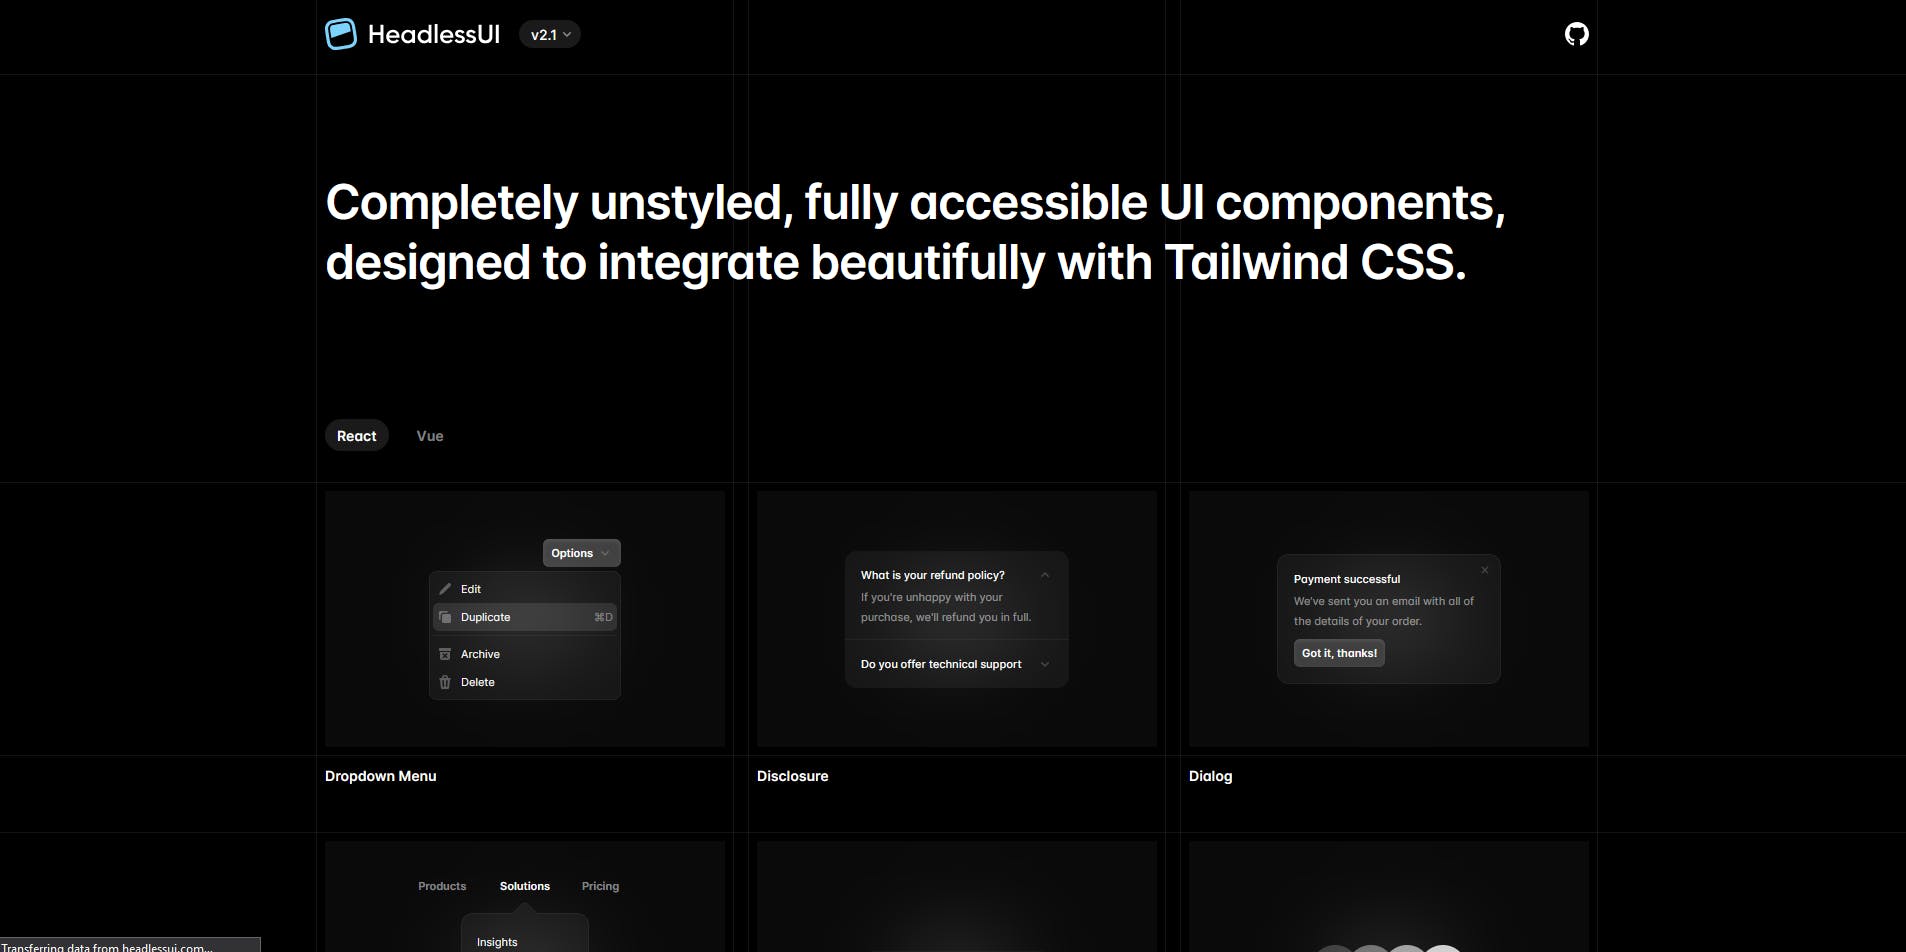Image resolution: width=1906 pixels, height=952 pixels.
Task: Click the Solutions popover tab
Action: 525,886
